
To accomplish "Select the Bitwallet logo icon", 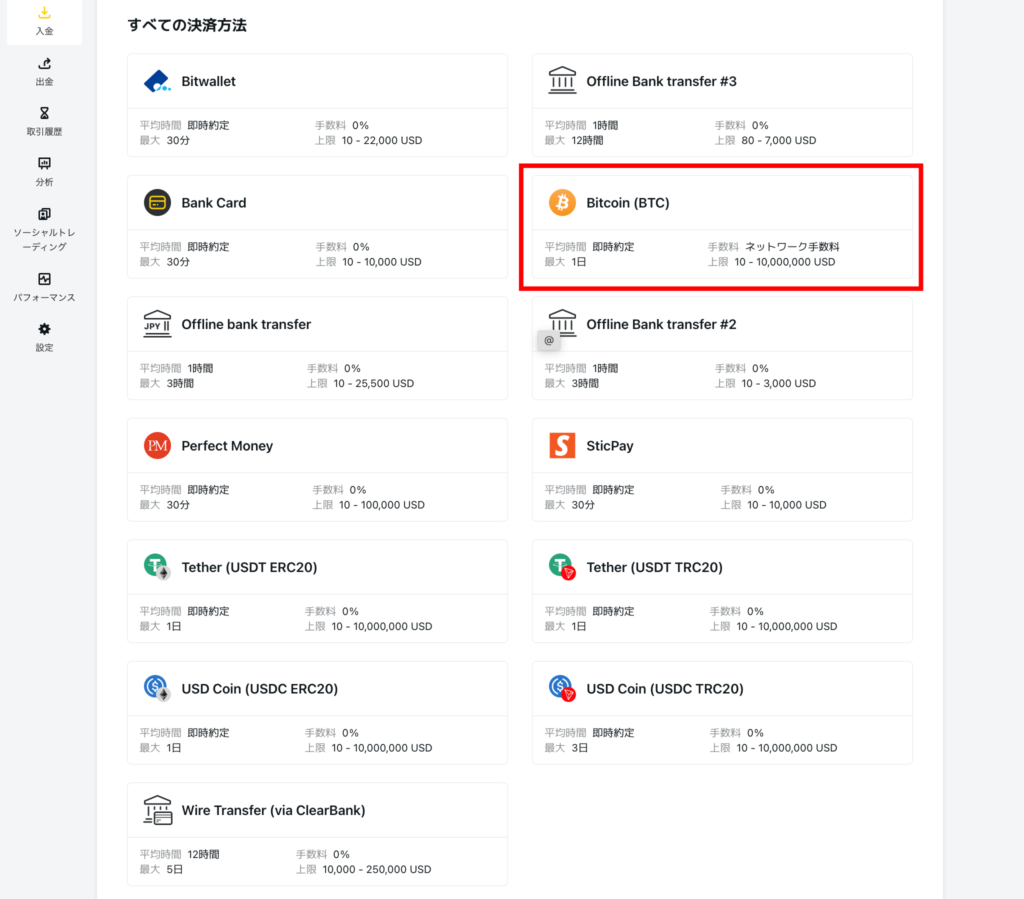I will click(157, 81).
